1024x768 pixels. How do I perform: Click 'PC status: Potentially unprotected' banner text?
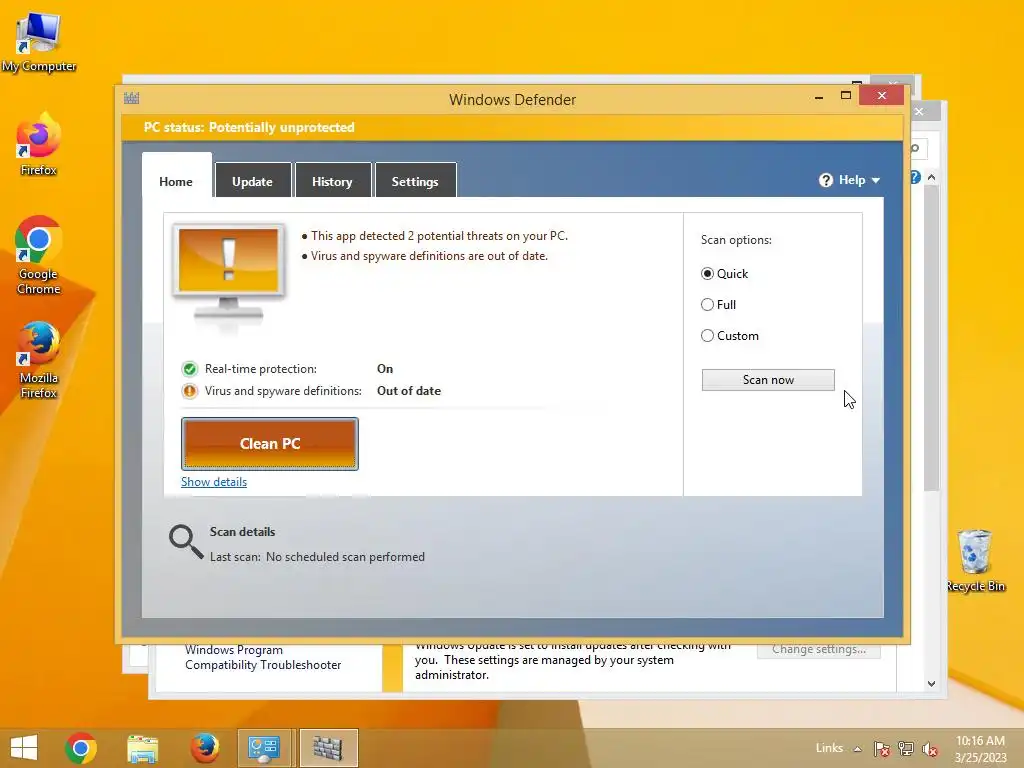pos(249,127)
